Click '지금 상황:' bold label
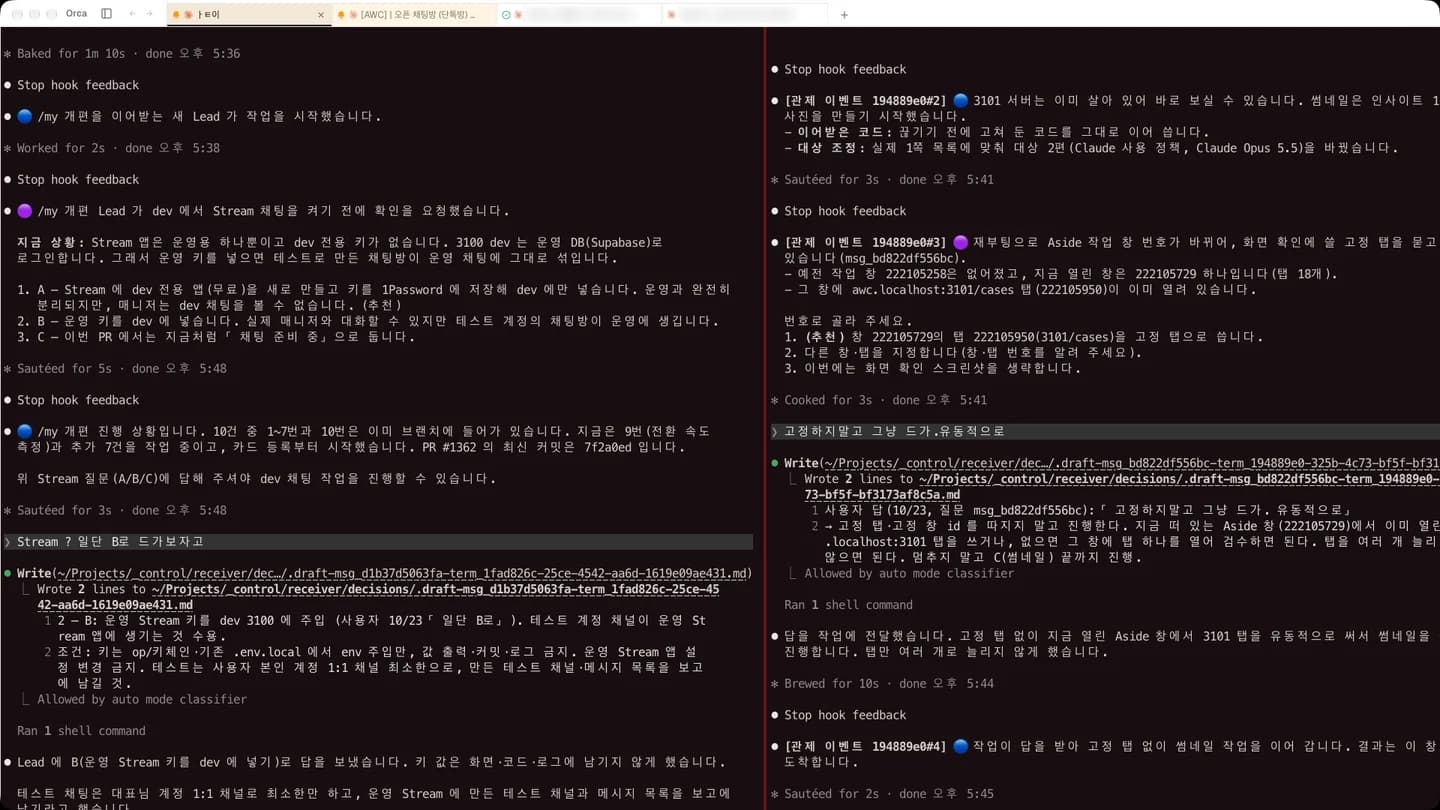This screenshot has width=1440, height=810. pos(51,242)
